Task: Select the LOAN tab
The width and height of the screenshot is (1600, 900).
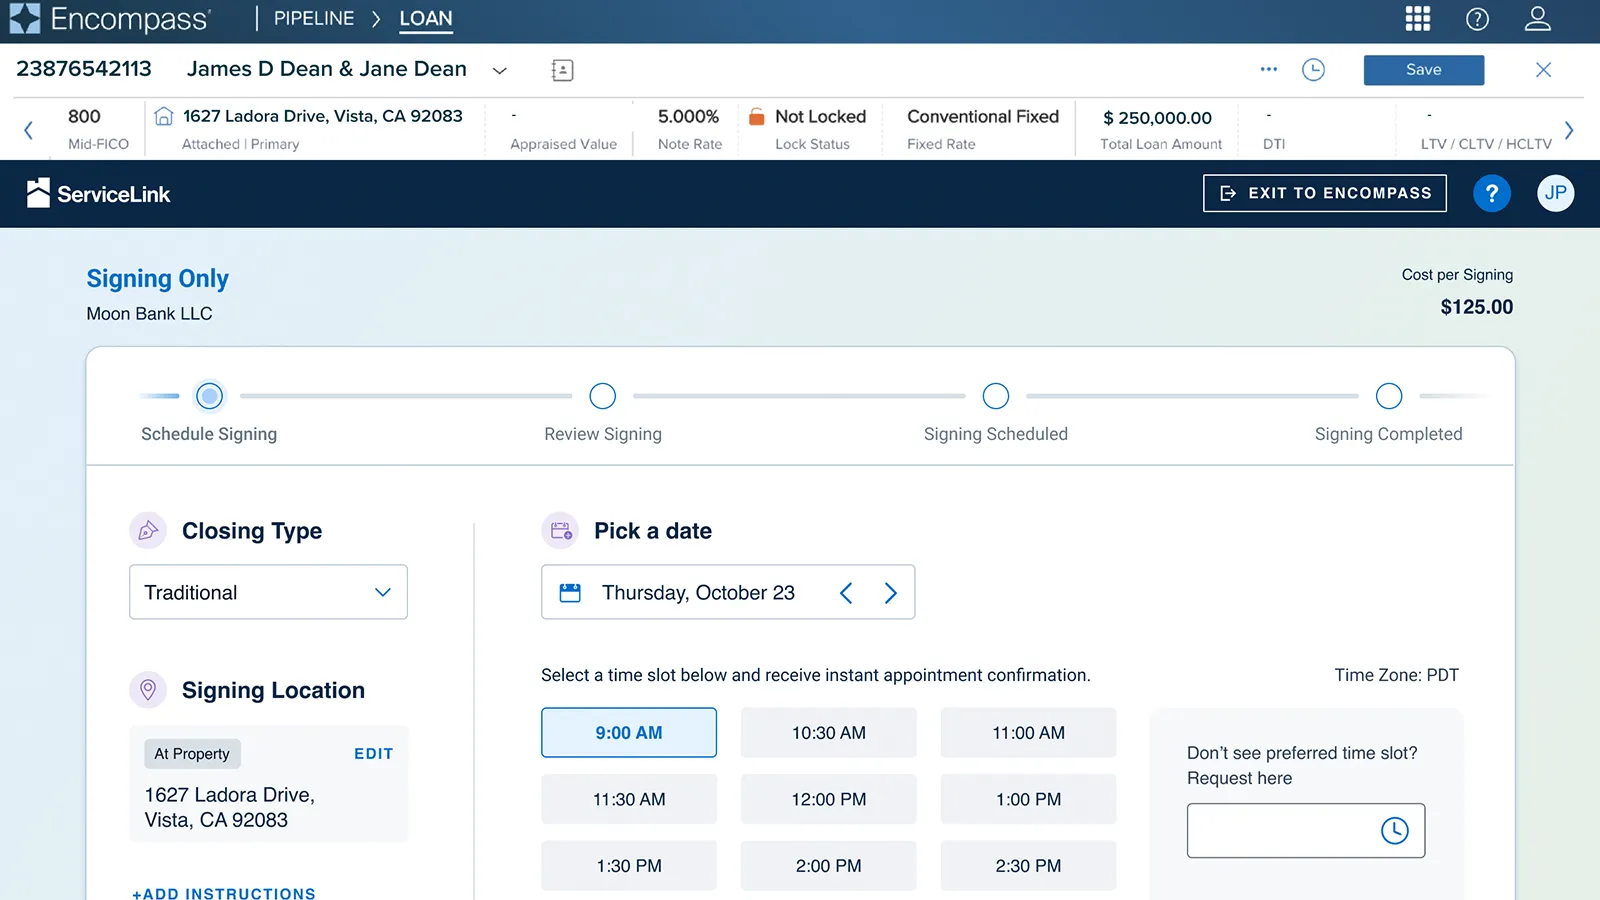Action: 426,19
